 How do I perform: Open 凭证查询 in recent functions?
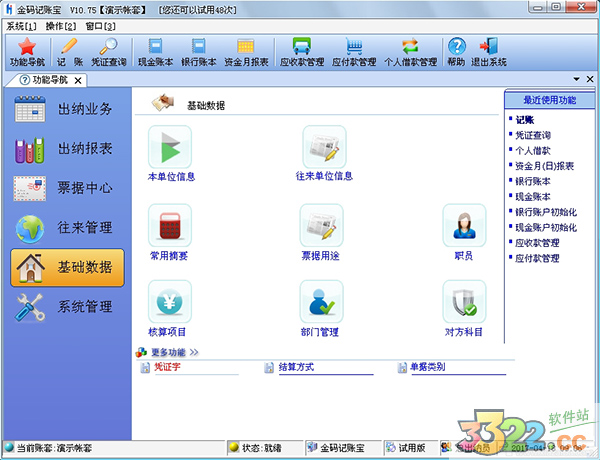pos(533,135)
